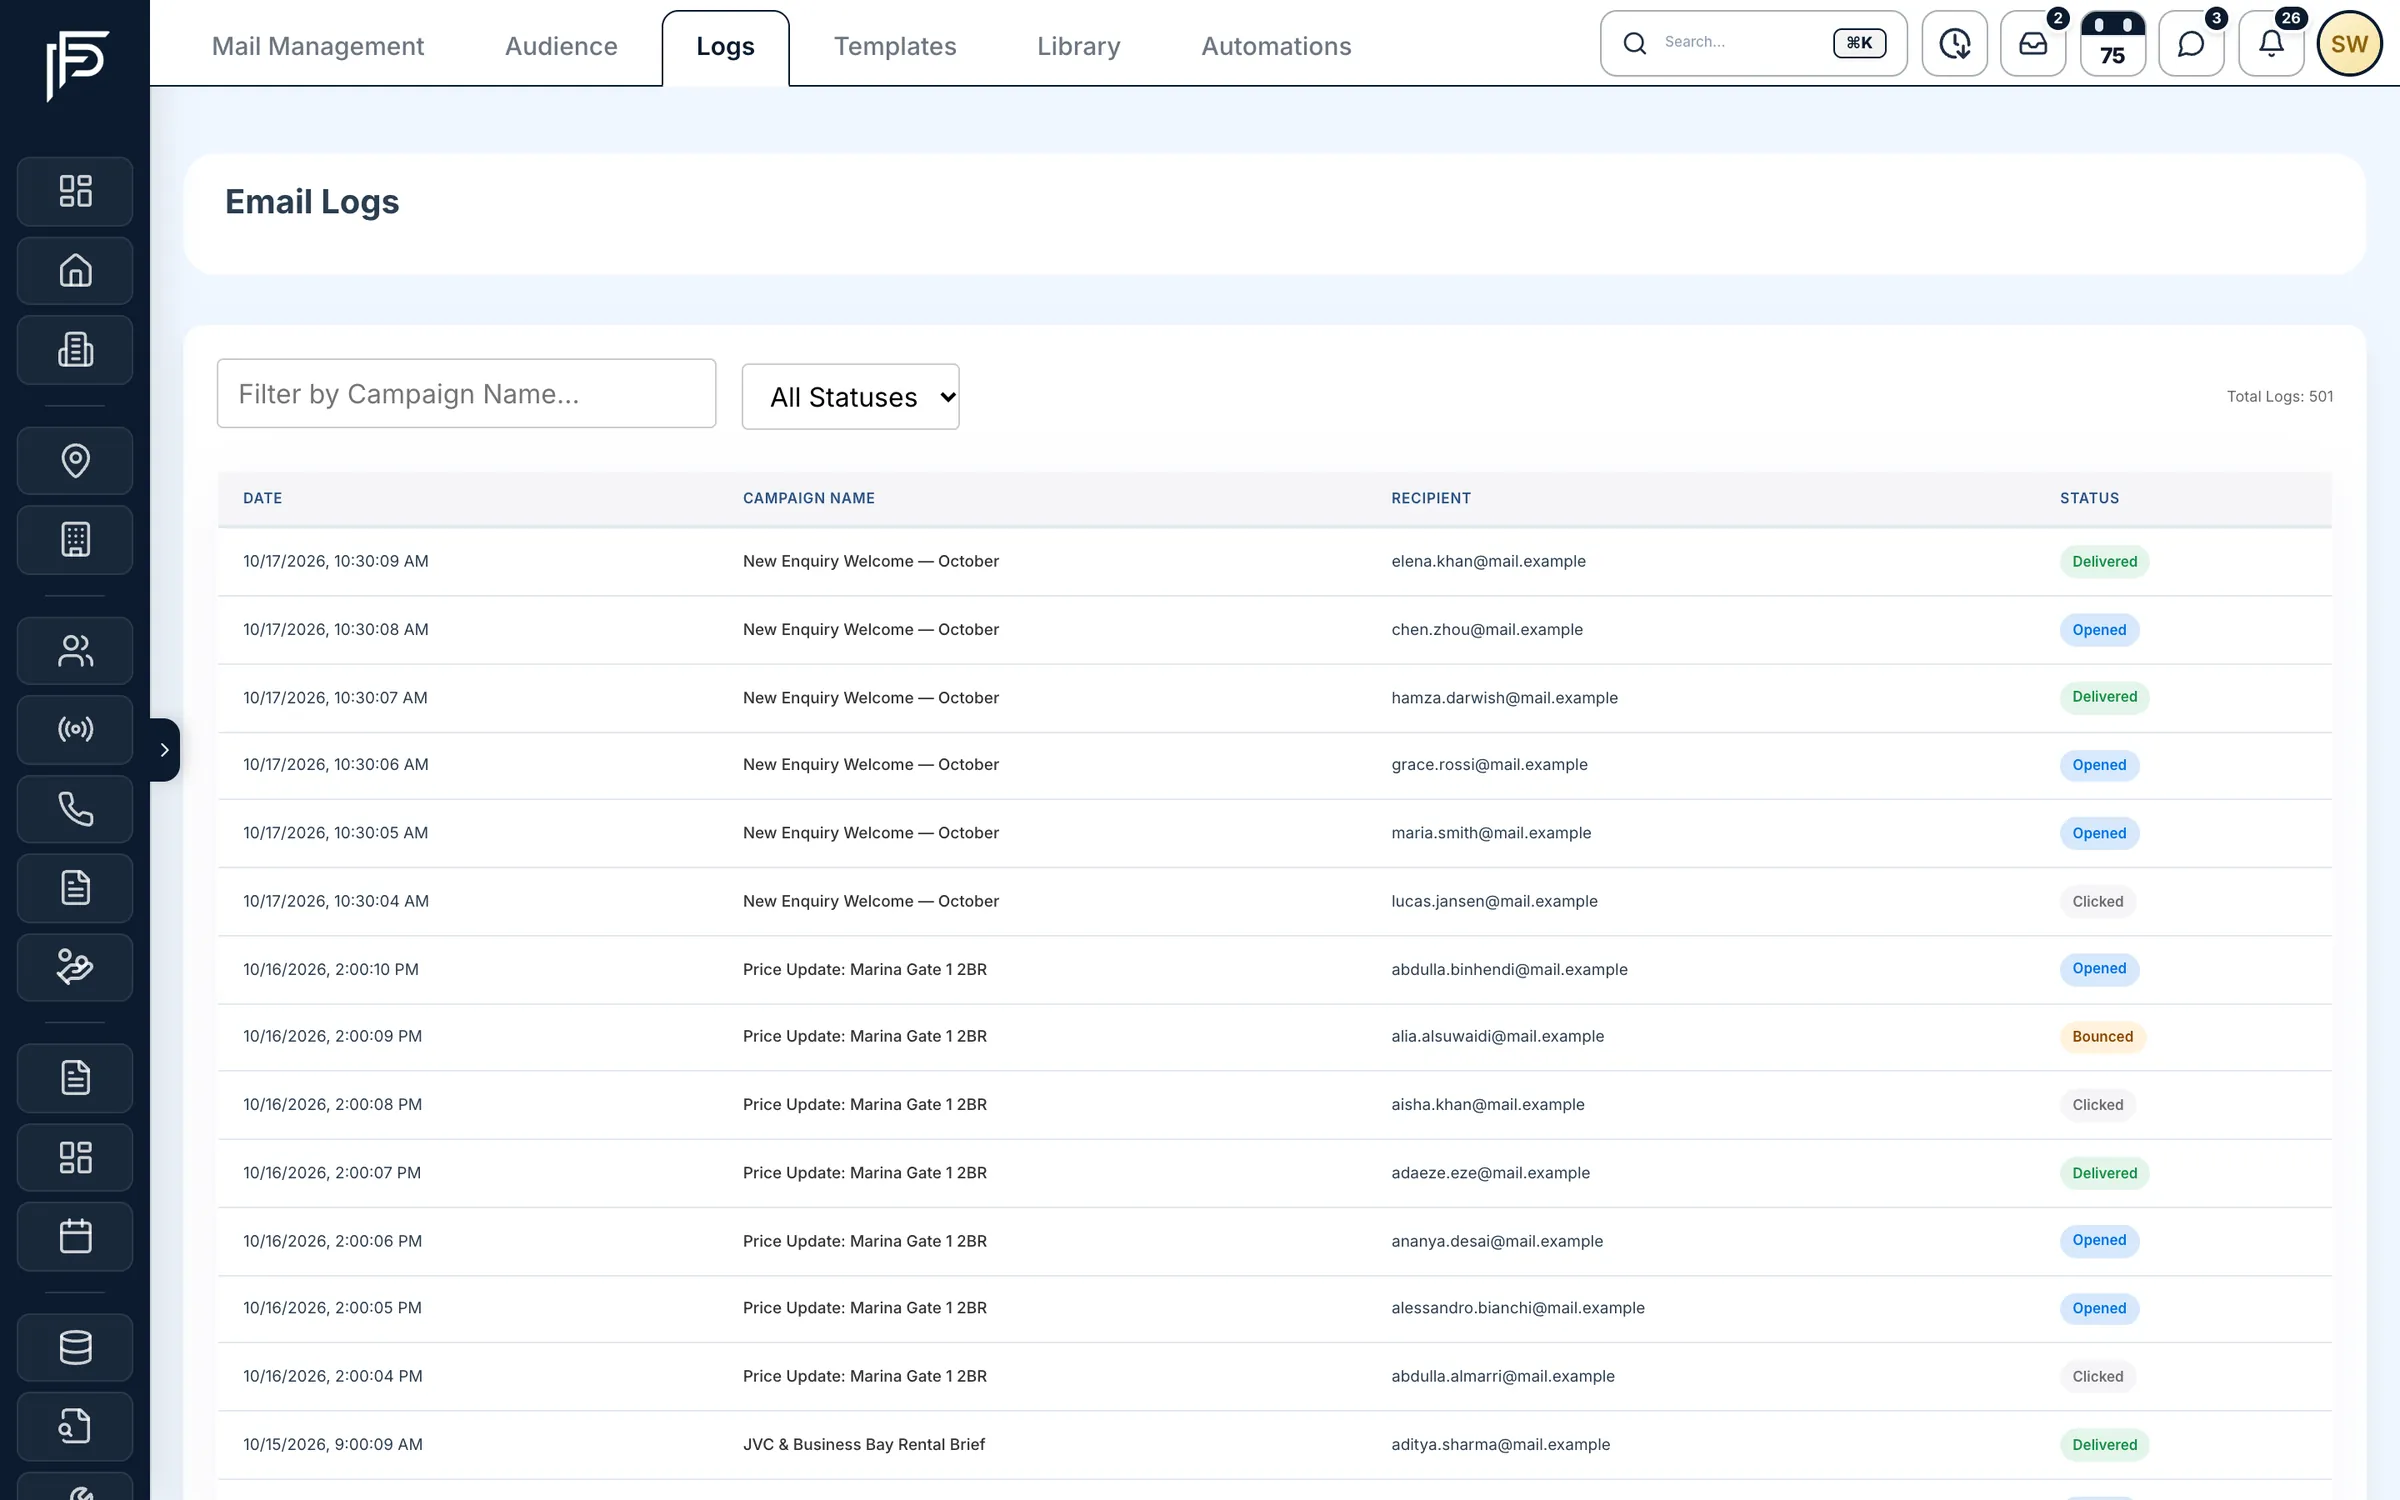Click the clock history icon in header

1955,43
